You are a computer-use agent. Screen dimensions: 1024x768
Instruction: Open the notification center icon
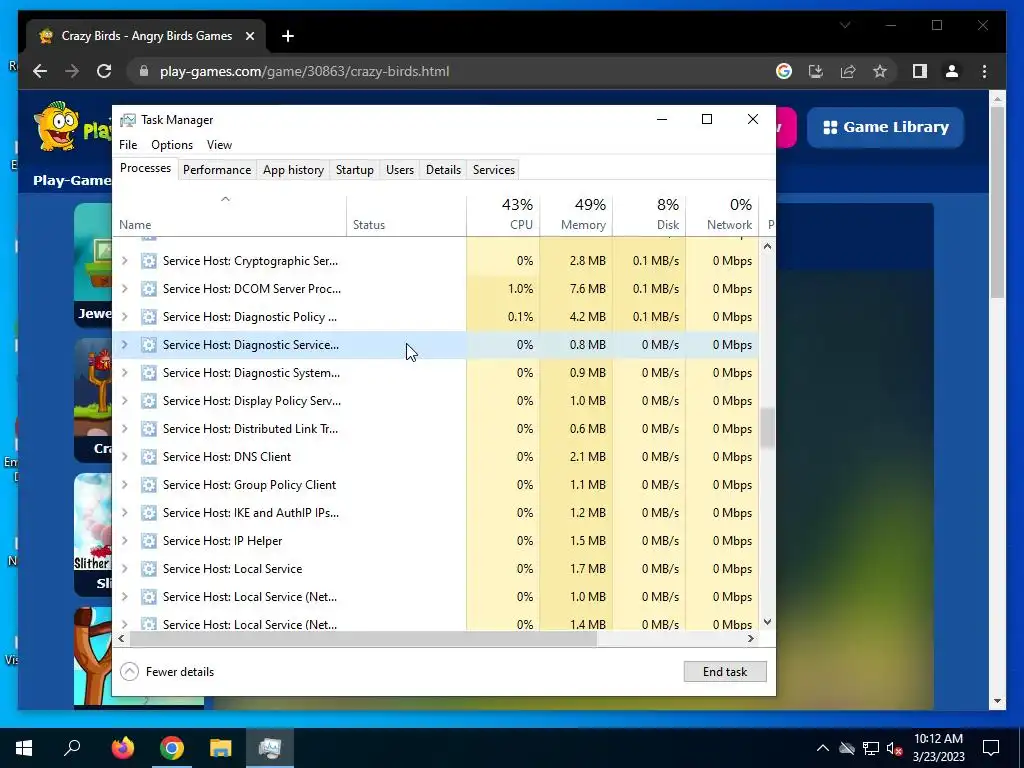[x=991, y=748]
